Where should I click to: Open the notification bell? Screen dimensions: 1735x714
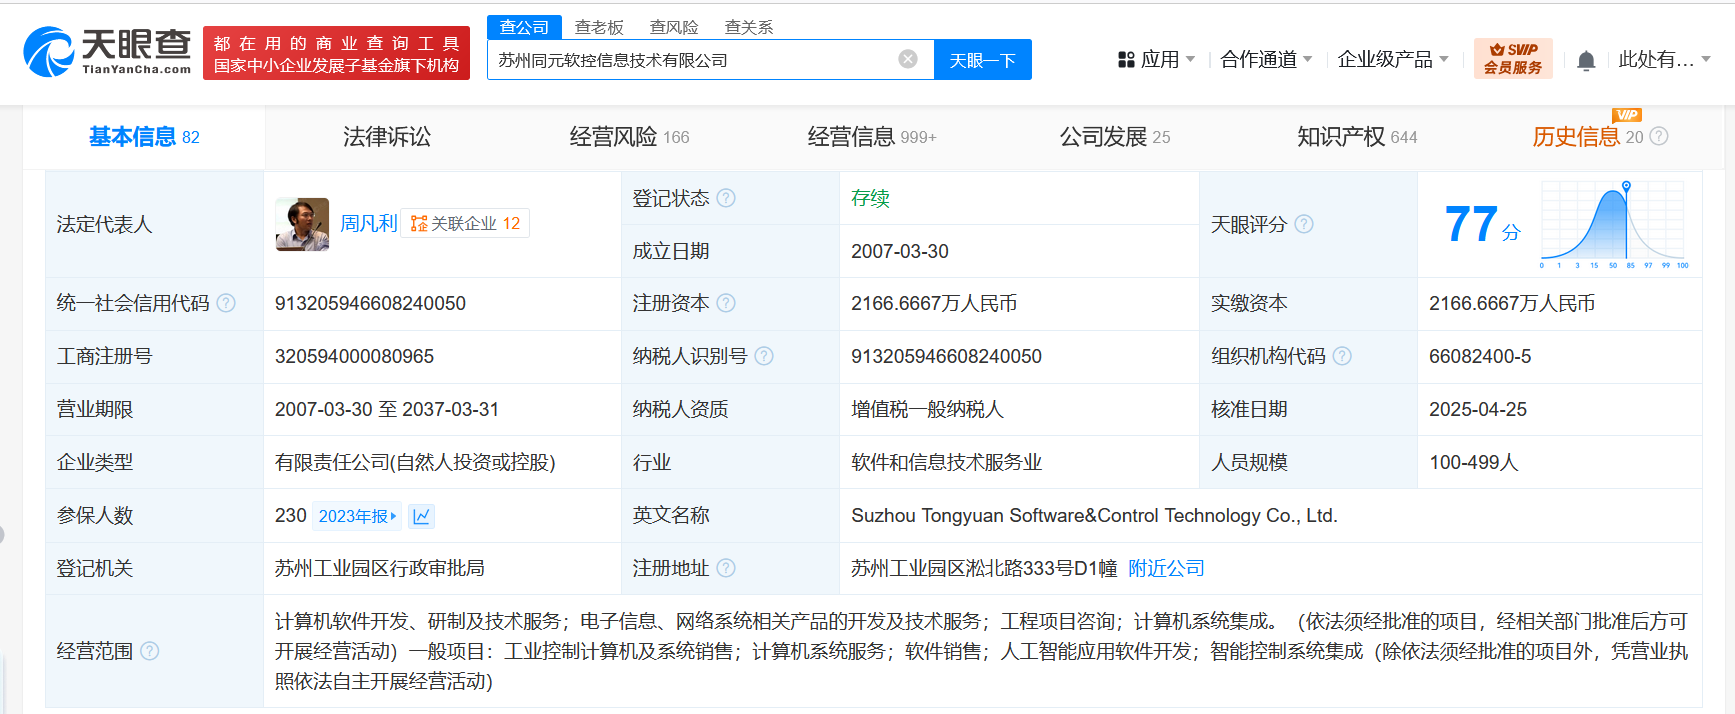(1586, 61)
